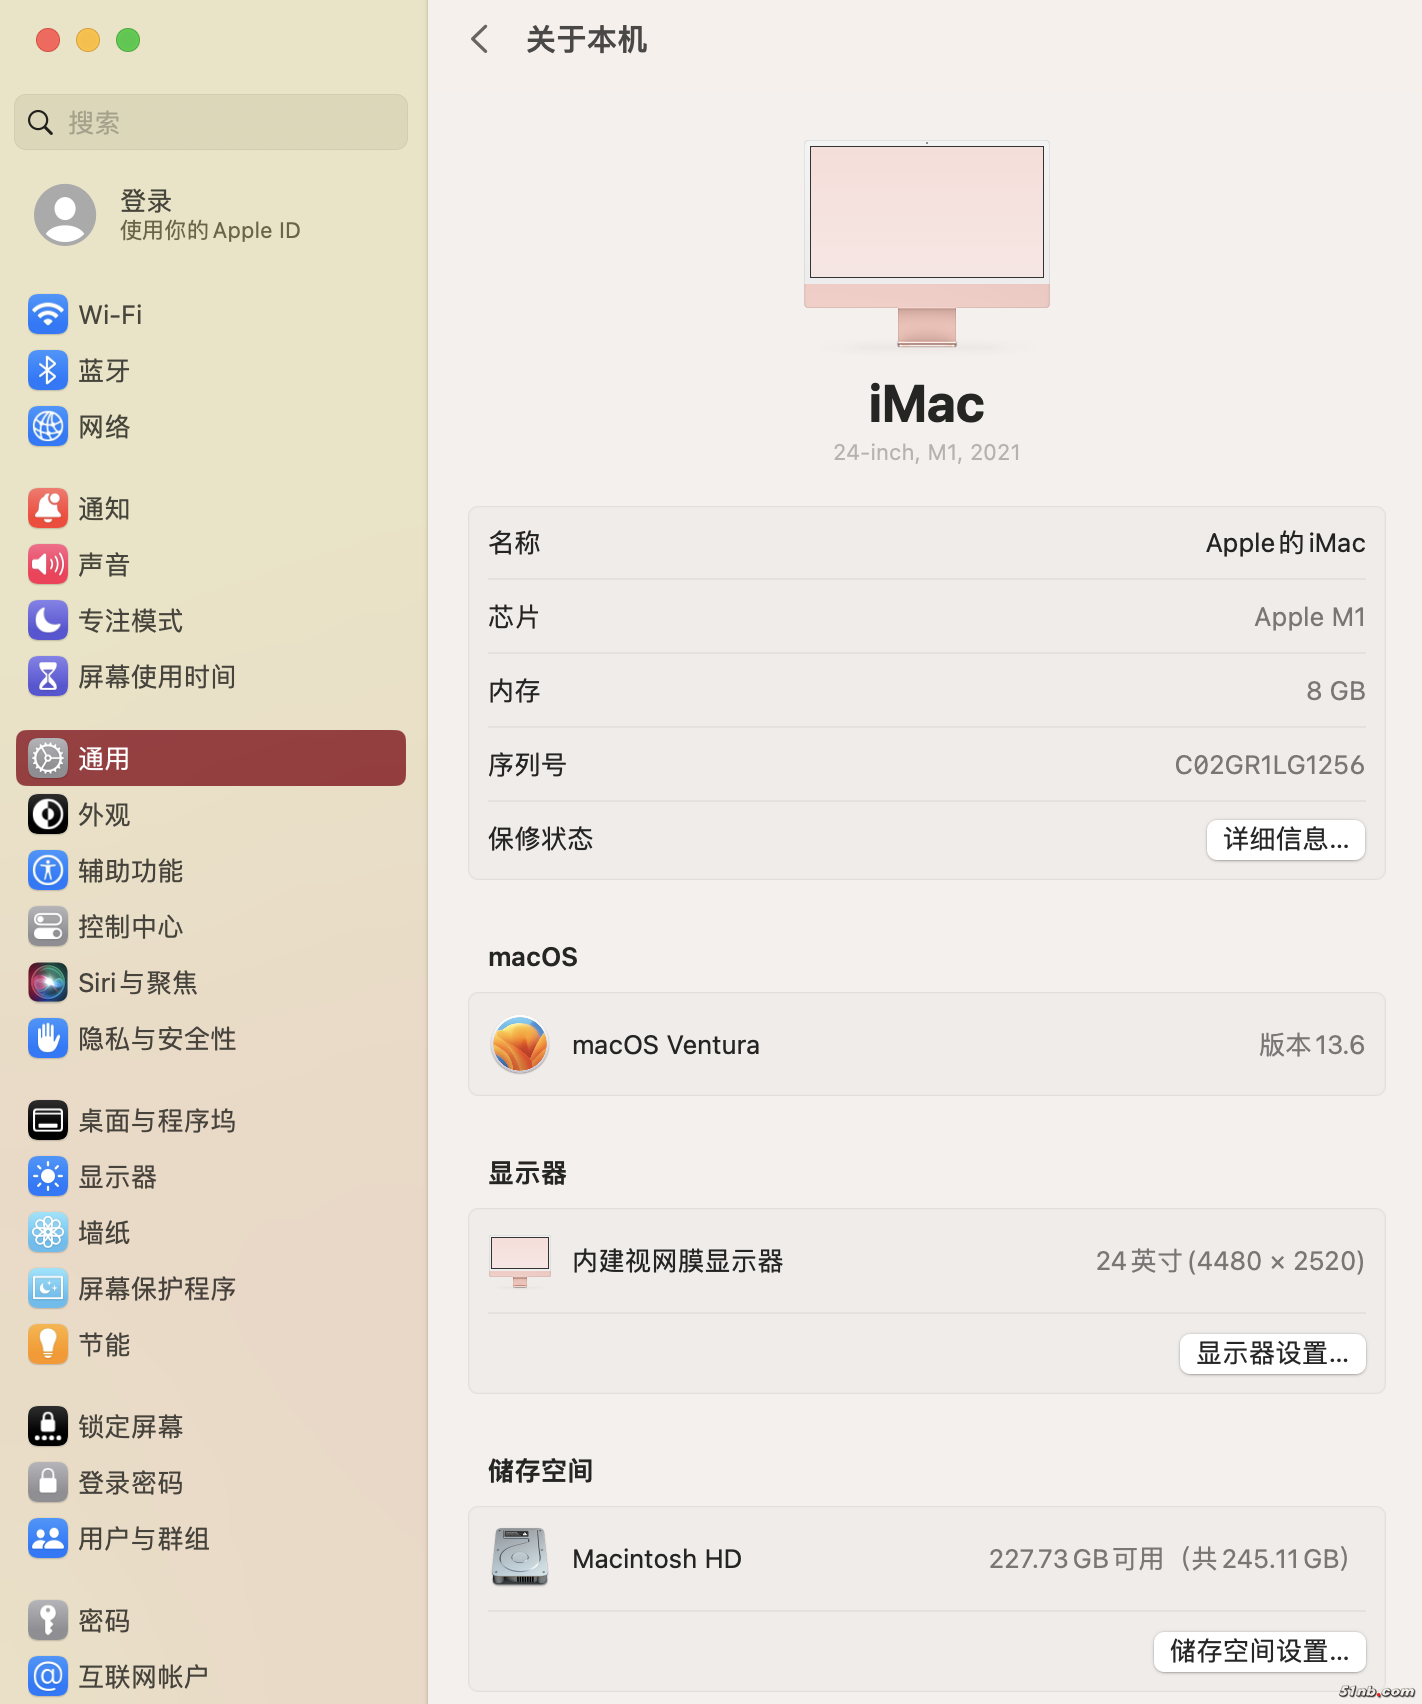1422x1704 pixels.
Task: Go back using the chevron arrow
Action: [480, 40]
